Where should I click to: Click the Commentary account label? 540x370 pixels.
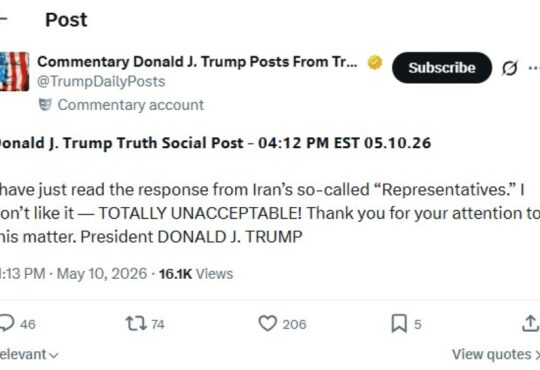(131, 105)
